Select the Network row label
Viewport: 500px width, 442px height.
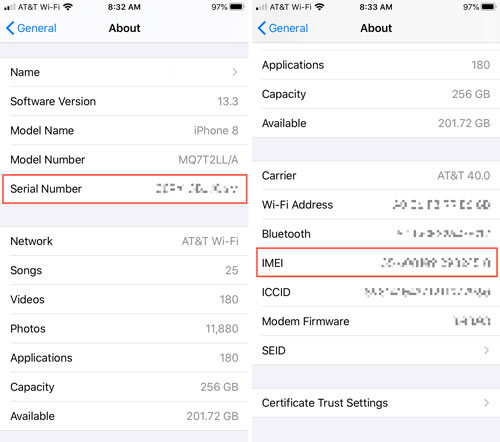(31, 241)
